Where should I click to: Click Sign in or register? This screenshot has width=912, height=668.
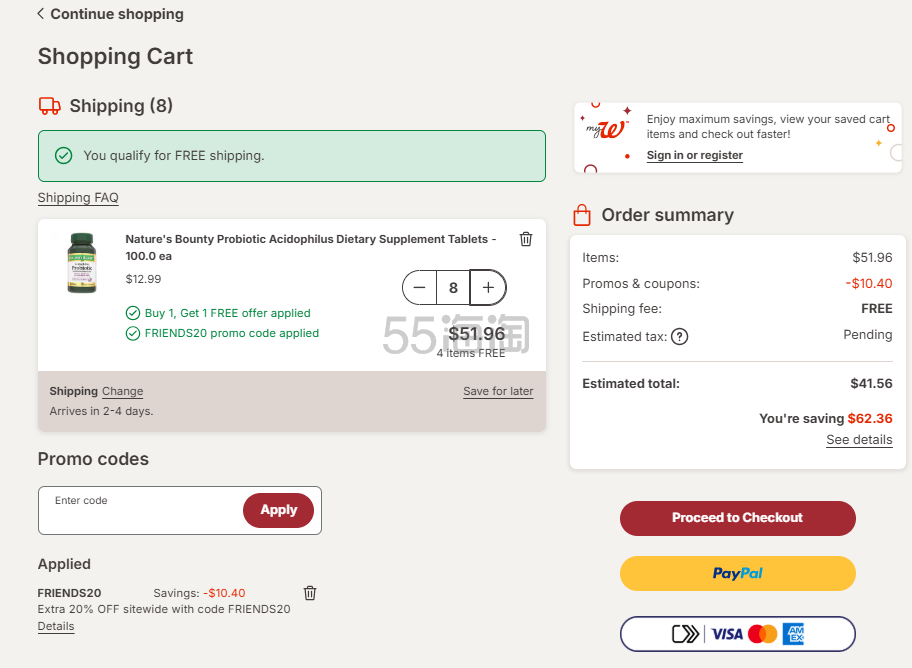coord(694,155)
